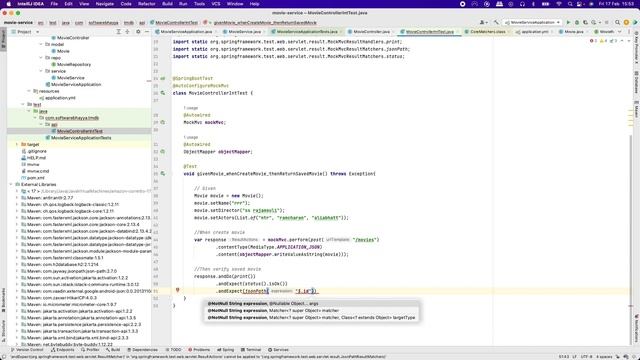Open the Structure tool window on left strip
The width and height of the screenshot is (640, 360).
click(x=4, y=331)
